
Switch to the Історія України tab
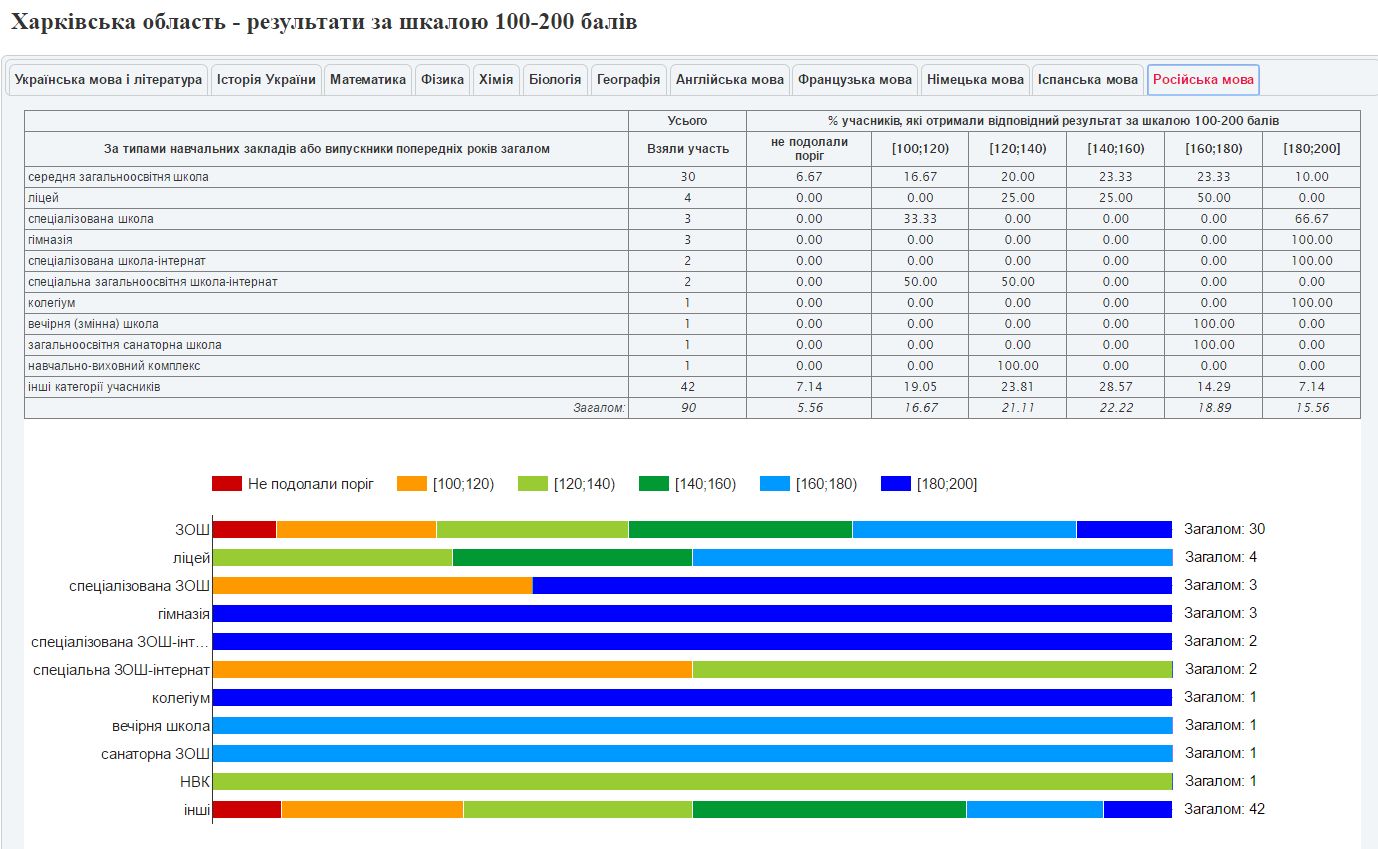point(266,80)
